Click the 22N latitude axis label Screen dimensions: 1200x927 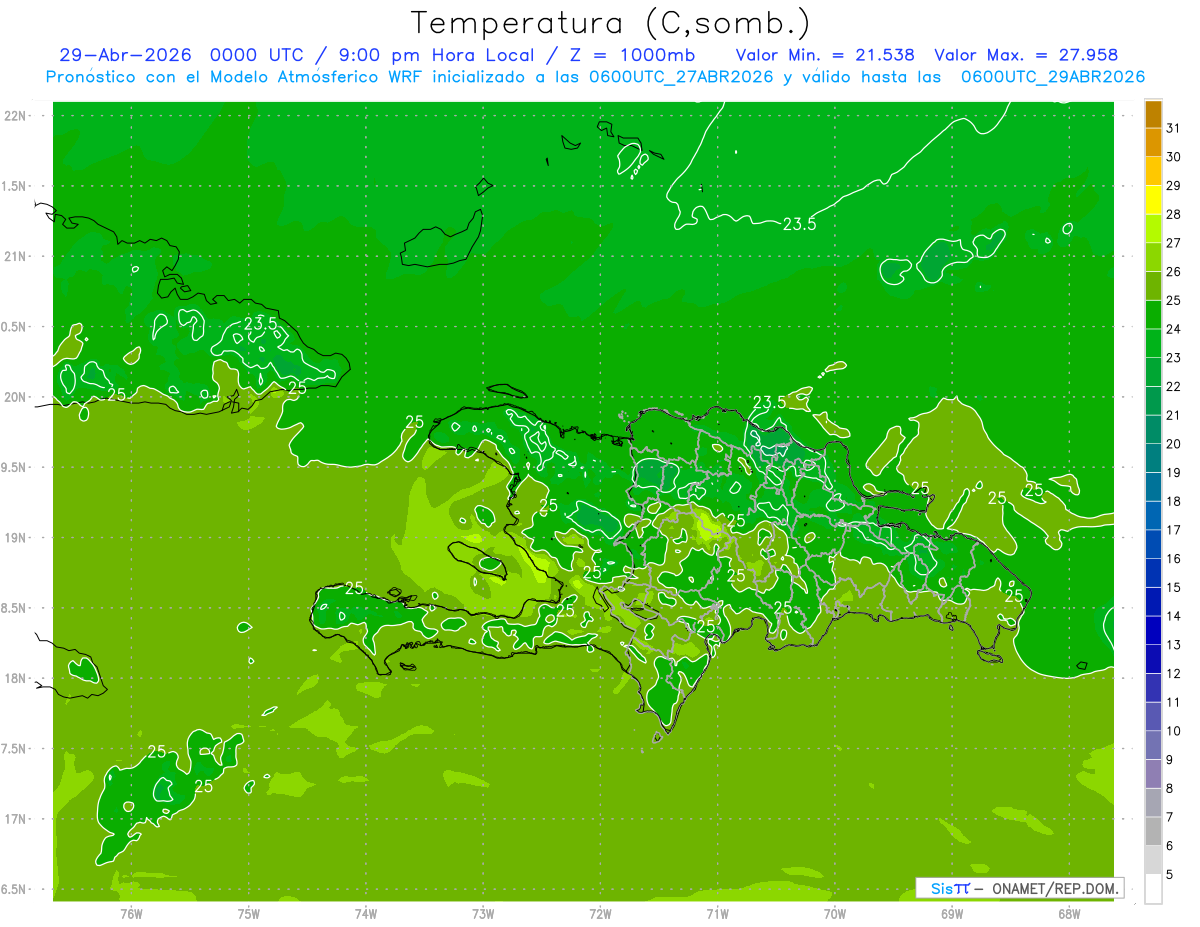coord(17,116)
